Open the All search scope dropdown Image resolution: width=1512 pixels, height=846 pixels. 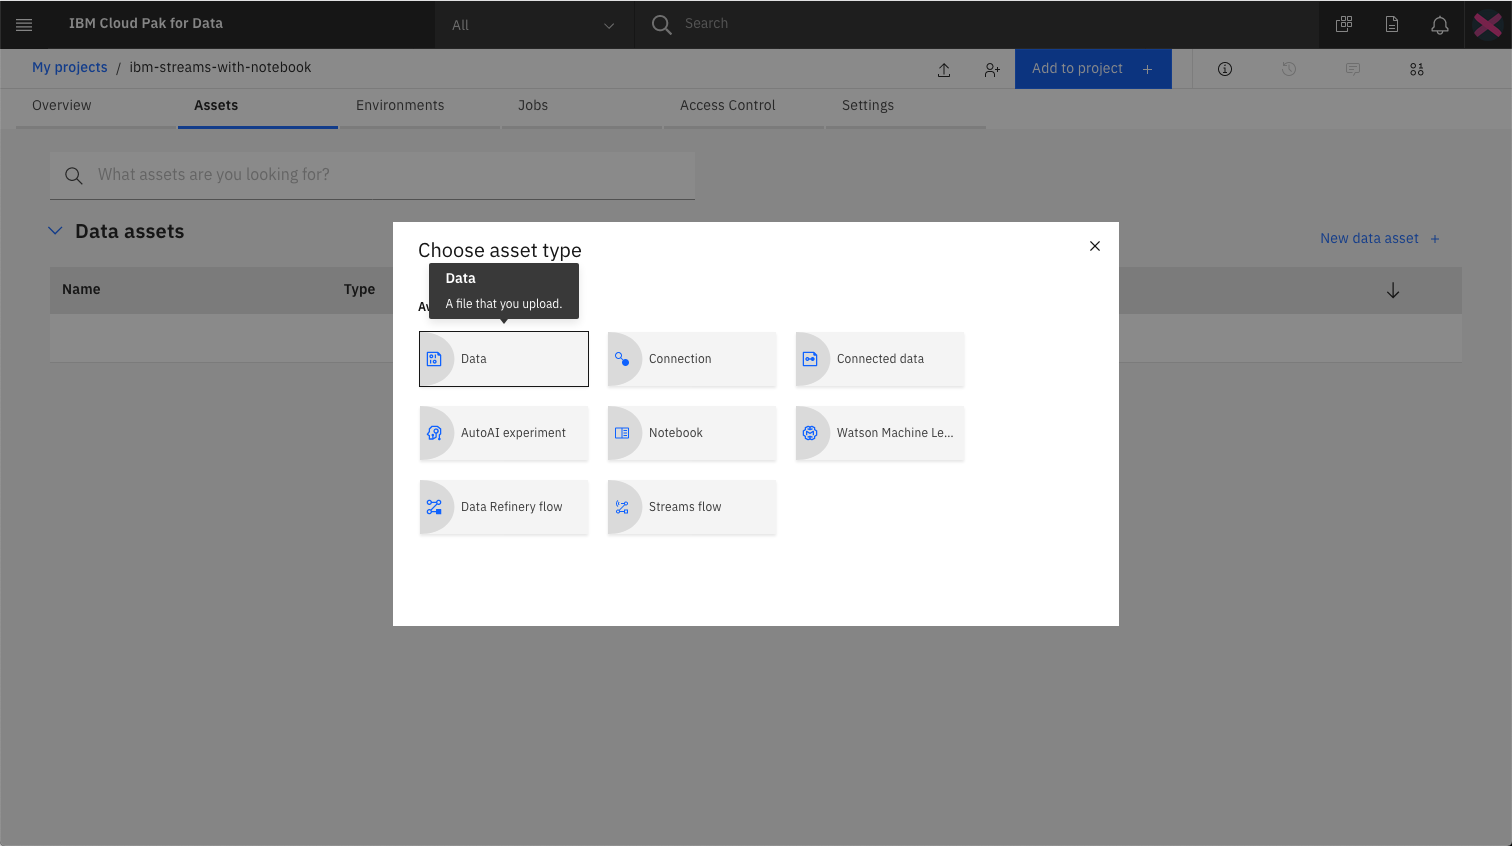tap(534, 25)
